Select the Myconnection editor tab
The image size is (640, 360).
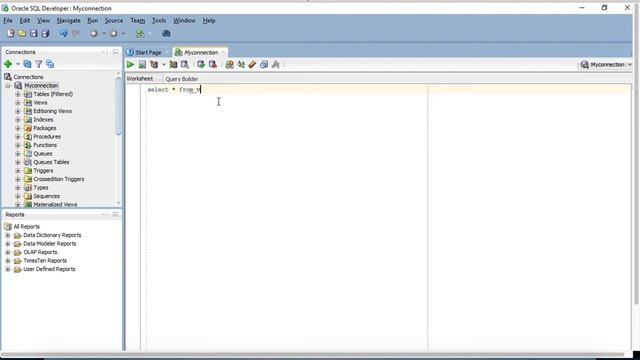201,52
